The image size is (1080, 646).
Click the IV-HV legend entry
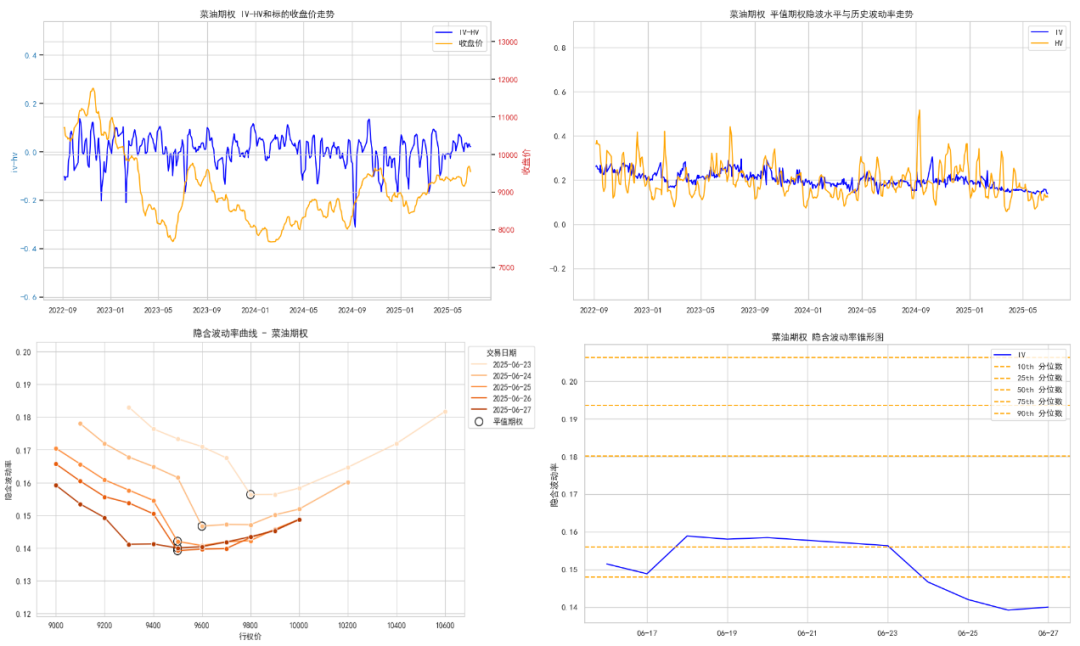457,32
